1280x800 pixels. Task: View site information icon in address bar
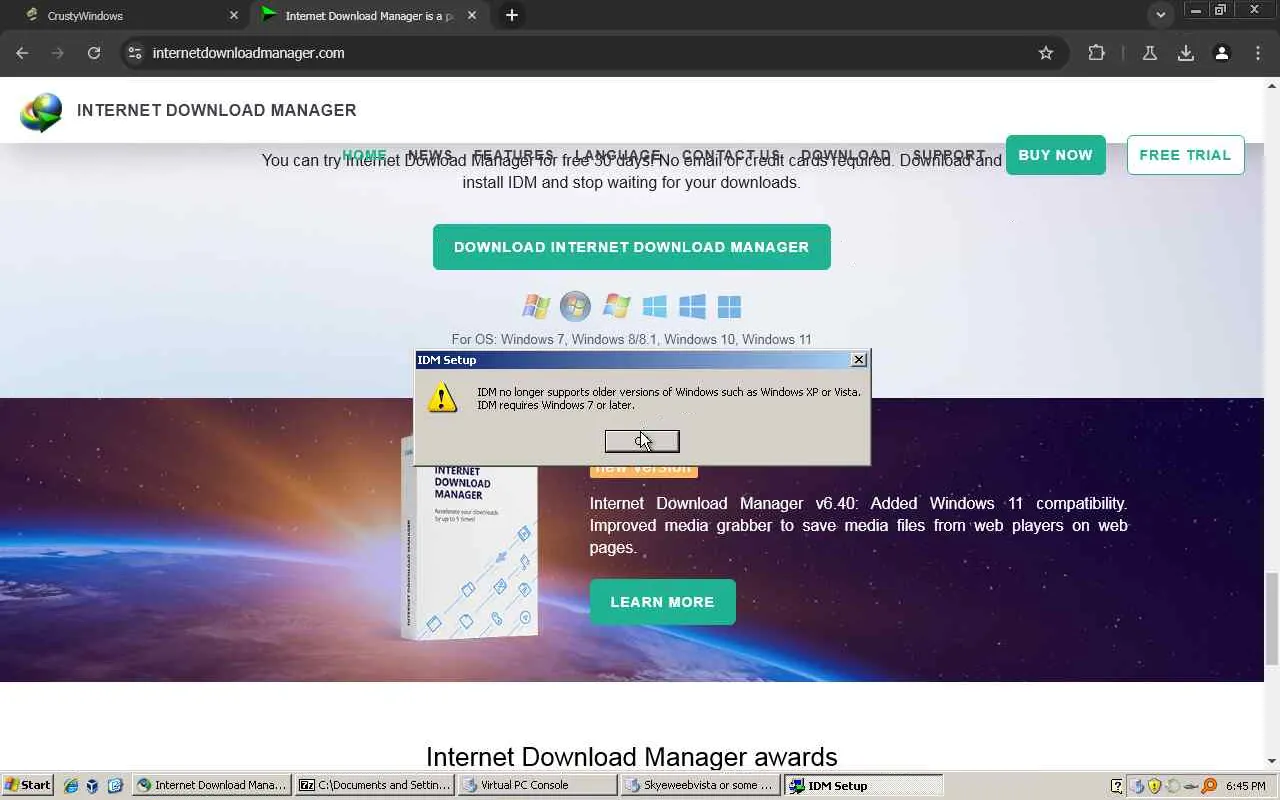point(135,53)
